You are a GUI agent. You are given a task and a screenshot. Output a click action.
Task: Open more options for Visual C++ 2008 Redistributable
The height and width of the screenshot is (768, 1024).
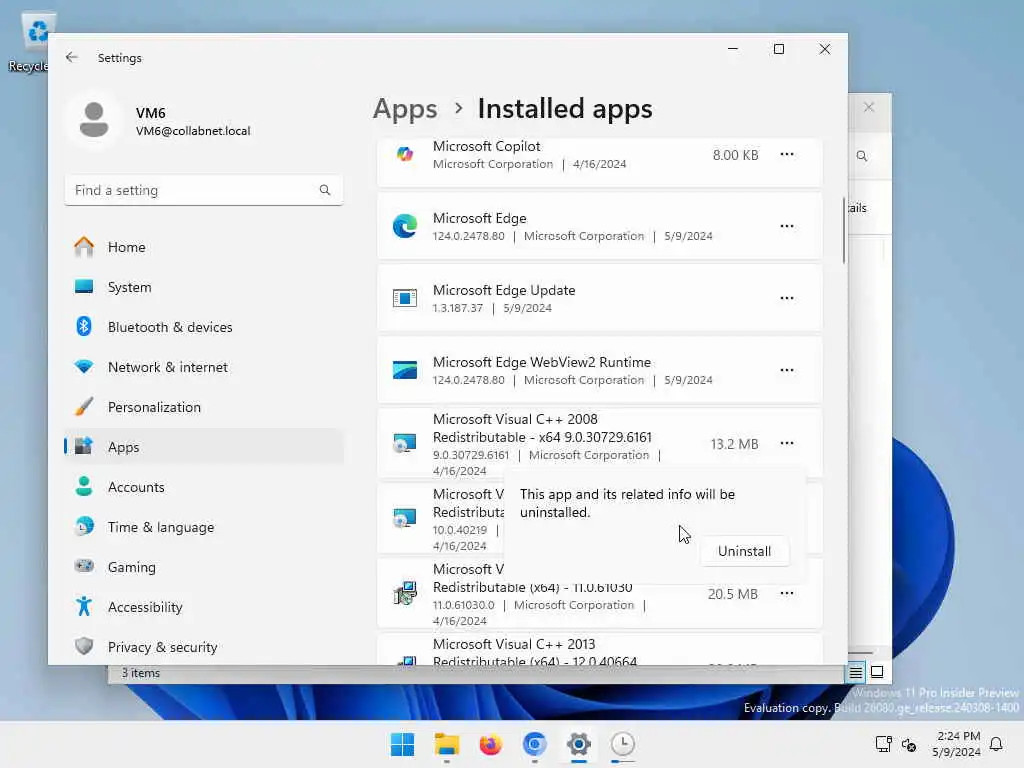(787, 443)
